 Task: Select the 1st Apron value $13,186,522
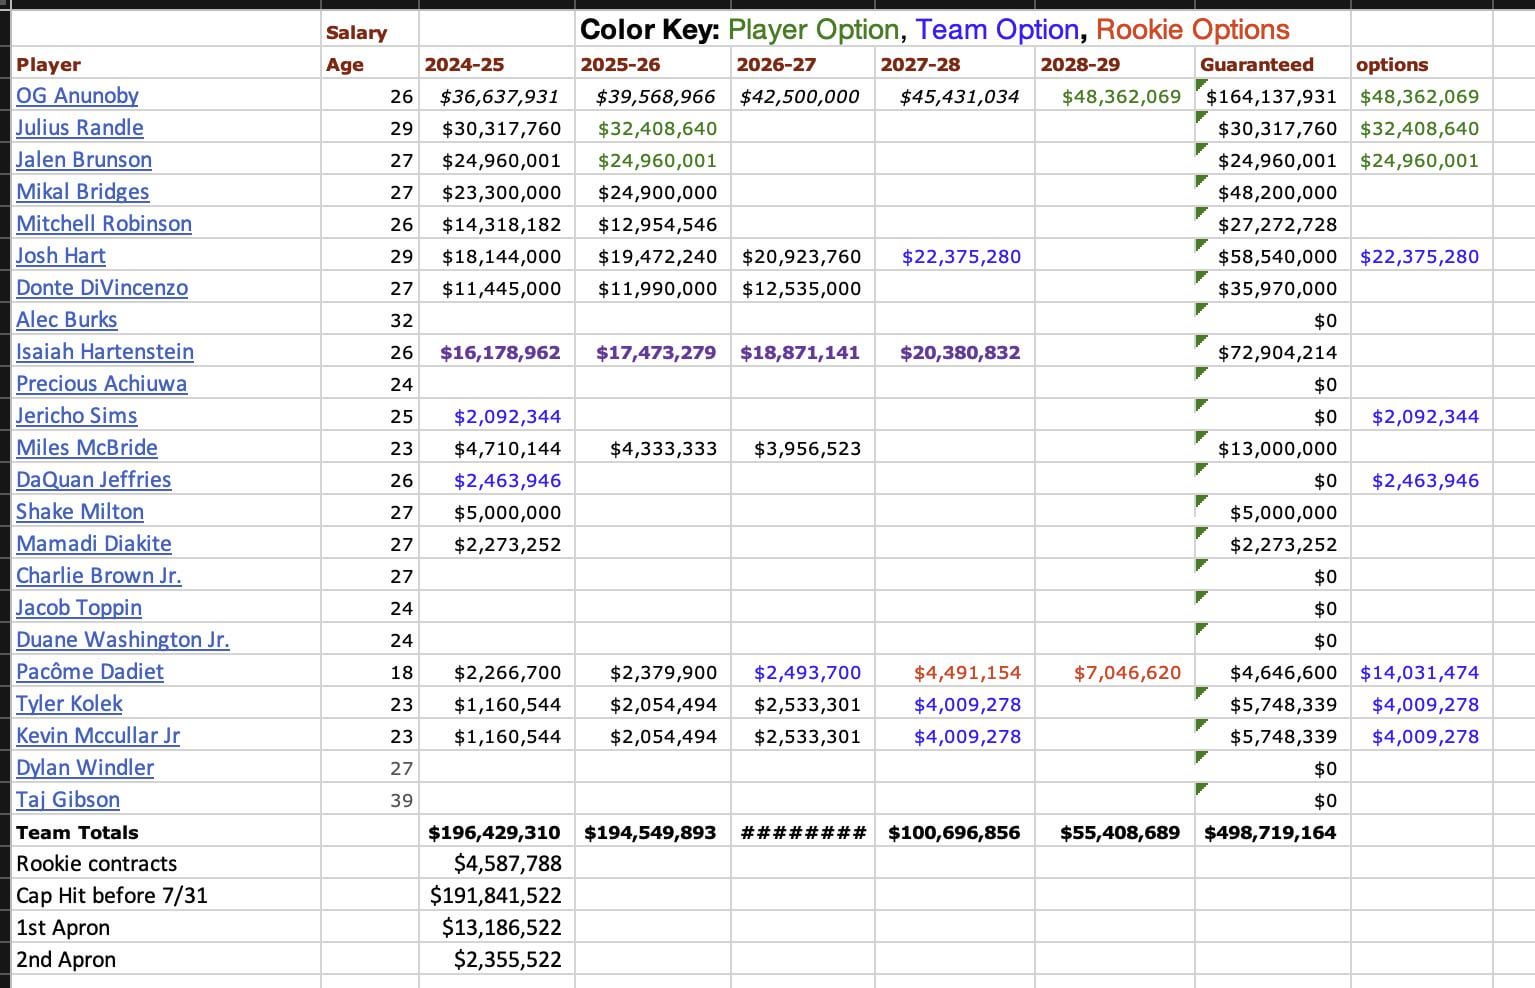pyautogui.click(x=501, y=927)
